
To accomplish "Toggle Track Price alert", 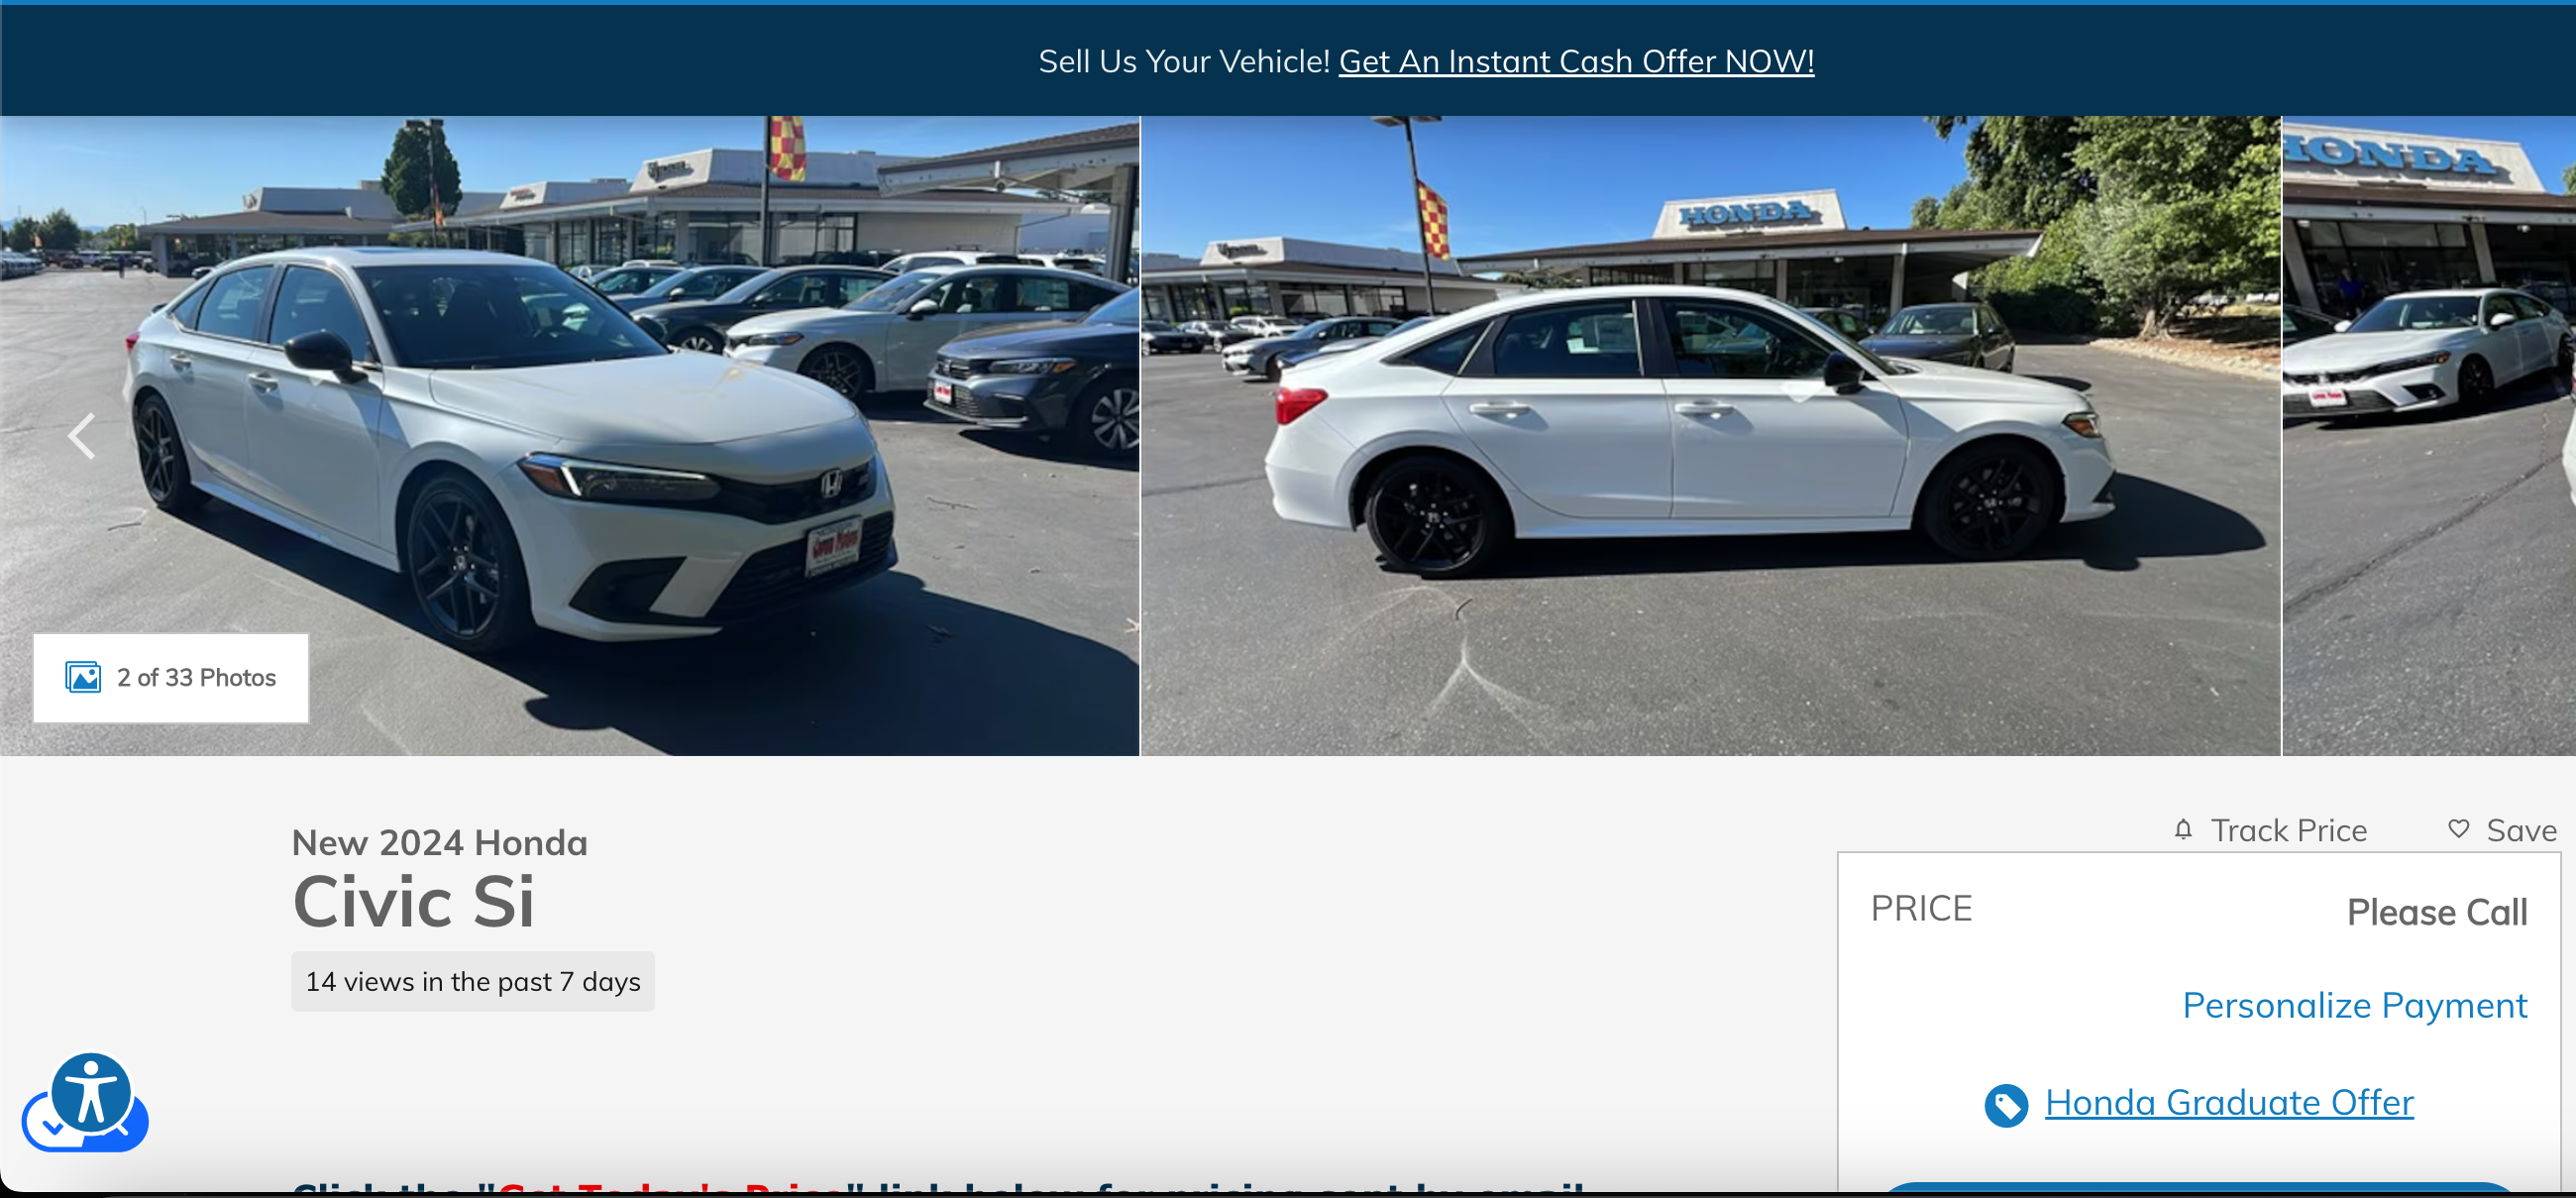I will pyautogui.click(x=2270, y=830).
